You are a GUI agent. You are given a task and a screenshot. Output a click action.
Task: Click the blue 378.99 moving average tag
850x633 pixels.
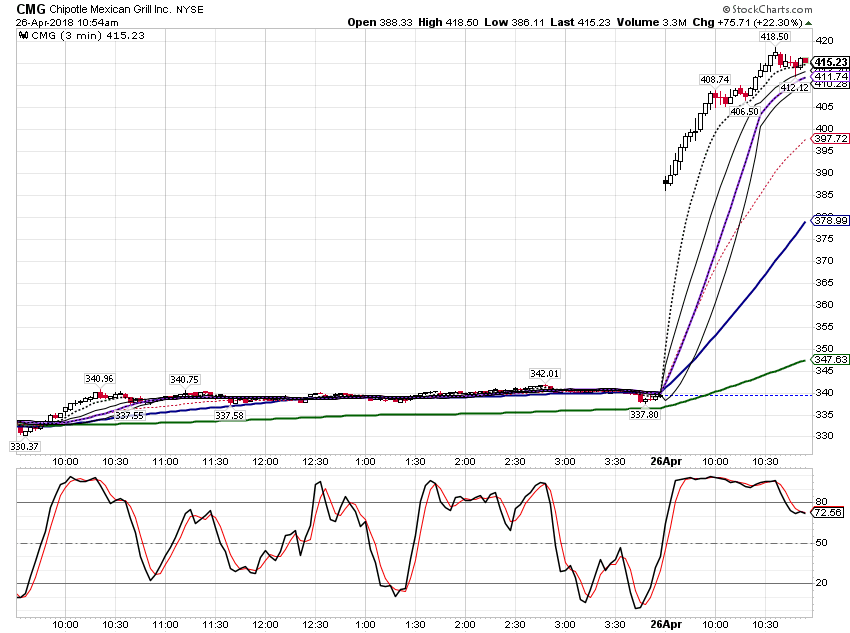pos(830,221)
